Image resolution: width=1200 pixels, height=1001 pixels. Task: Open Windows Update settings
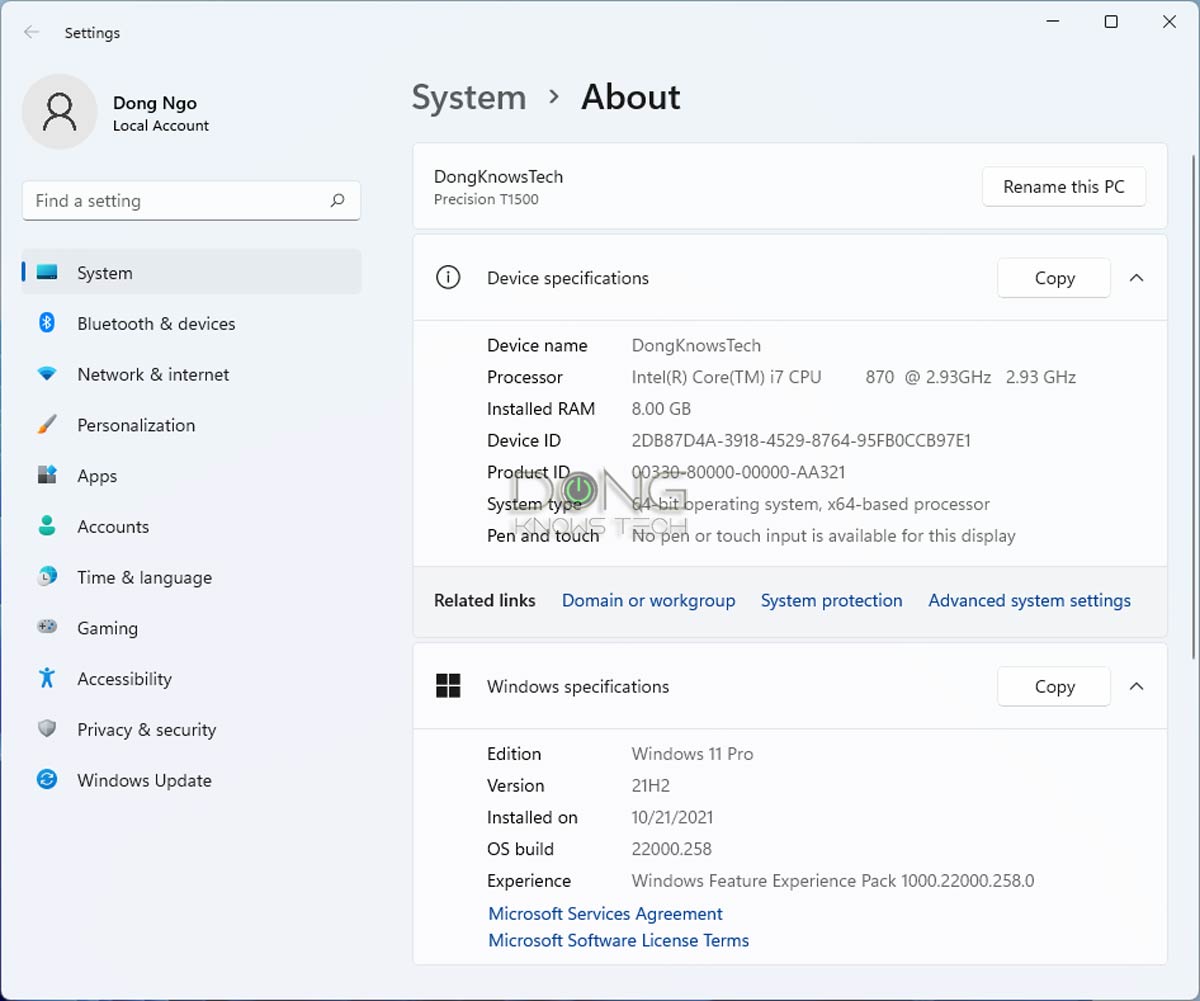coord(191,780)
